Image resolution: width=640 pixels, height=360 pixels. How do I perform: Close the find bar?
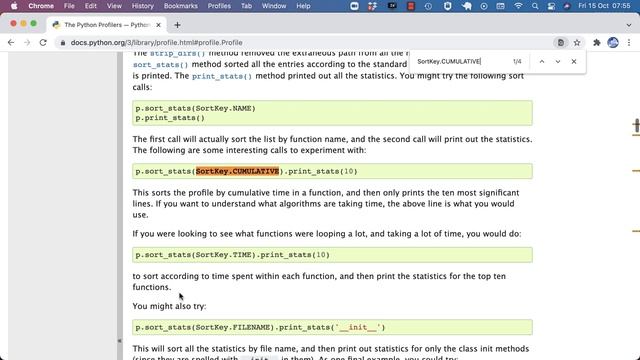point(573,61)
